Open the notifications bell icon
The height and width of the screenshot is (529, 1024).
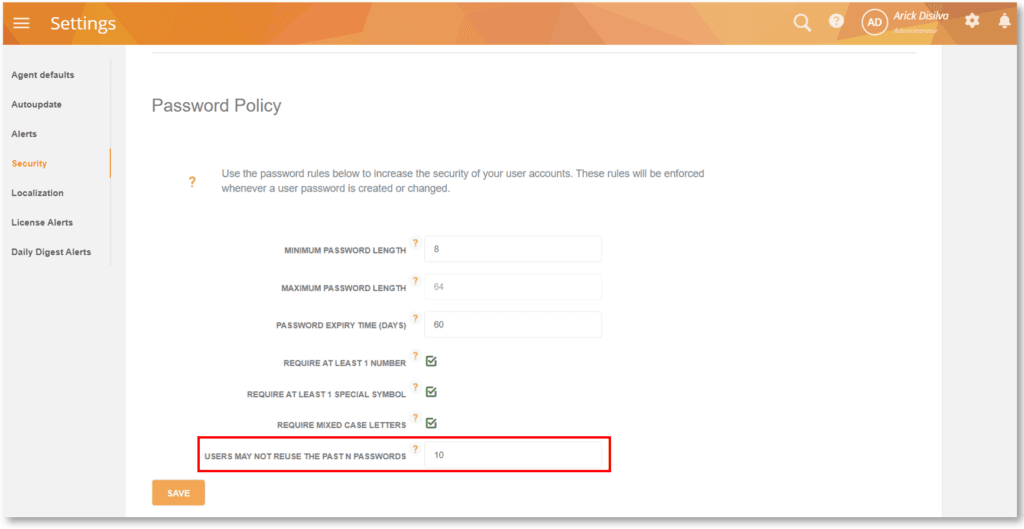pyautogui.click(x=1004, y=22)
